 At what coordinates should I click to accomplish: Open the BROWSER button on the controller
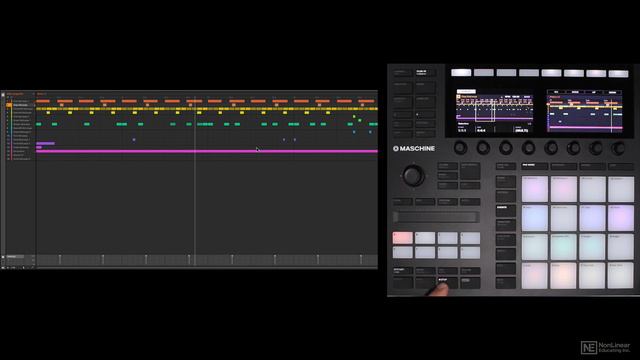click(402, 101)
